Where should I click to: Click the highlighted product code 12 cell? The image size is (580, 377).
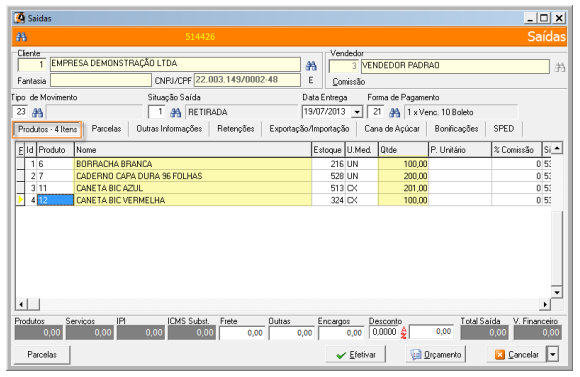click(55, 200)
